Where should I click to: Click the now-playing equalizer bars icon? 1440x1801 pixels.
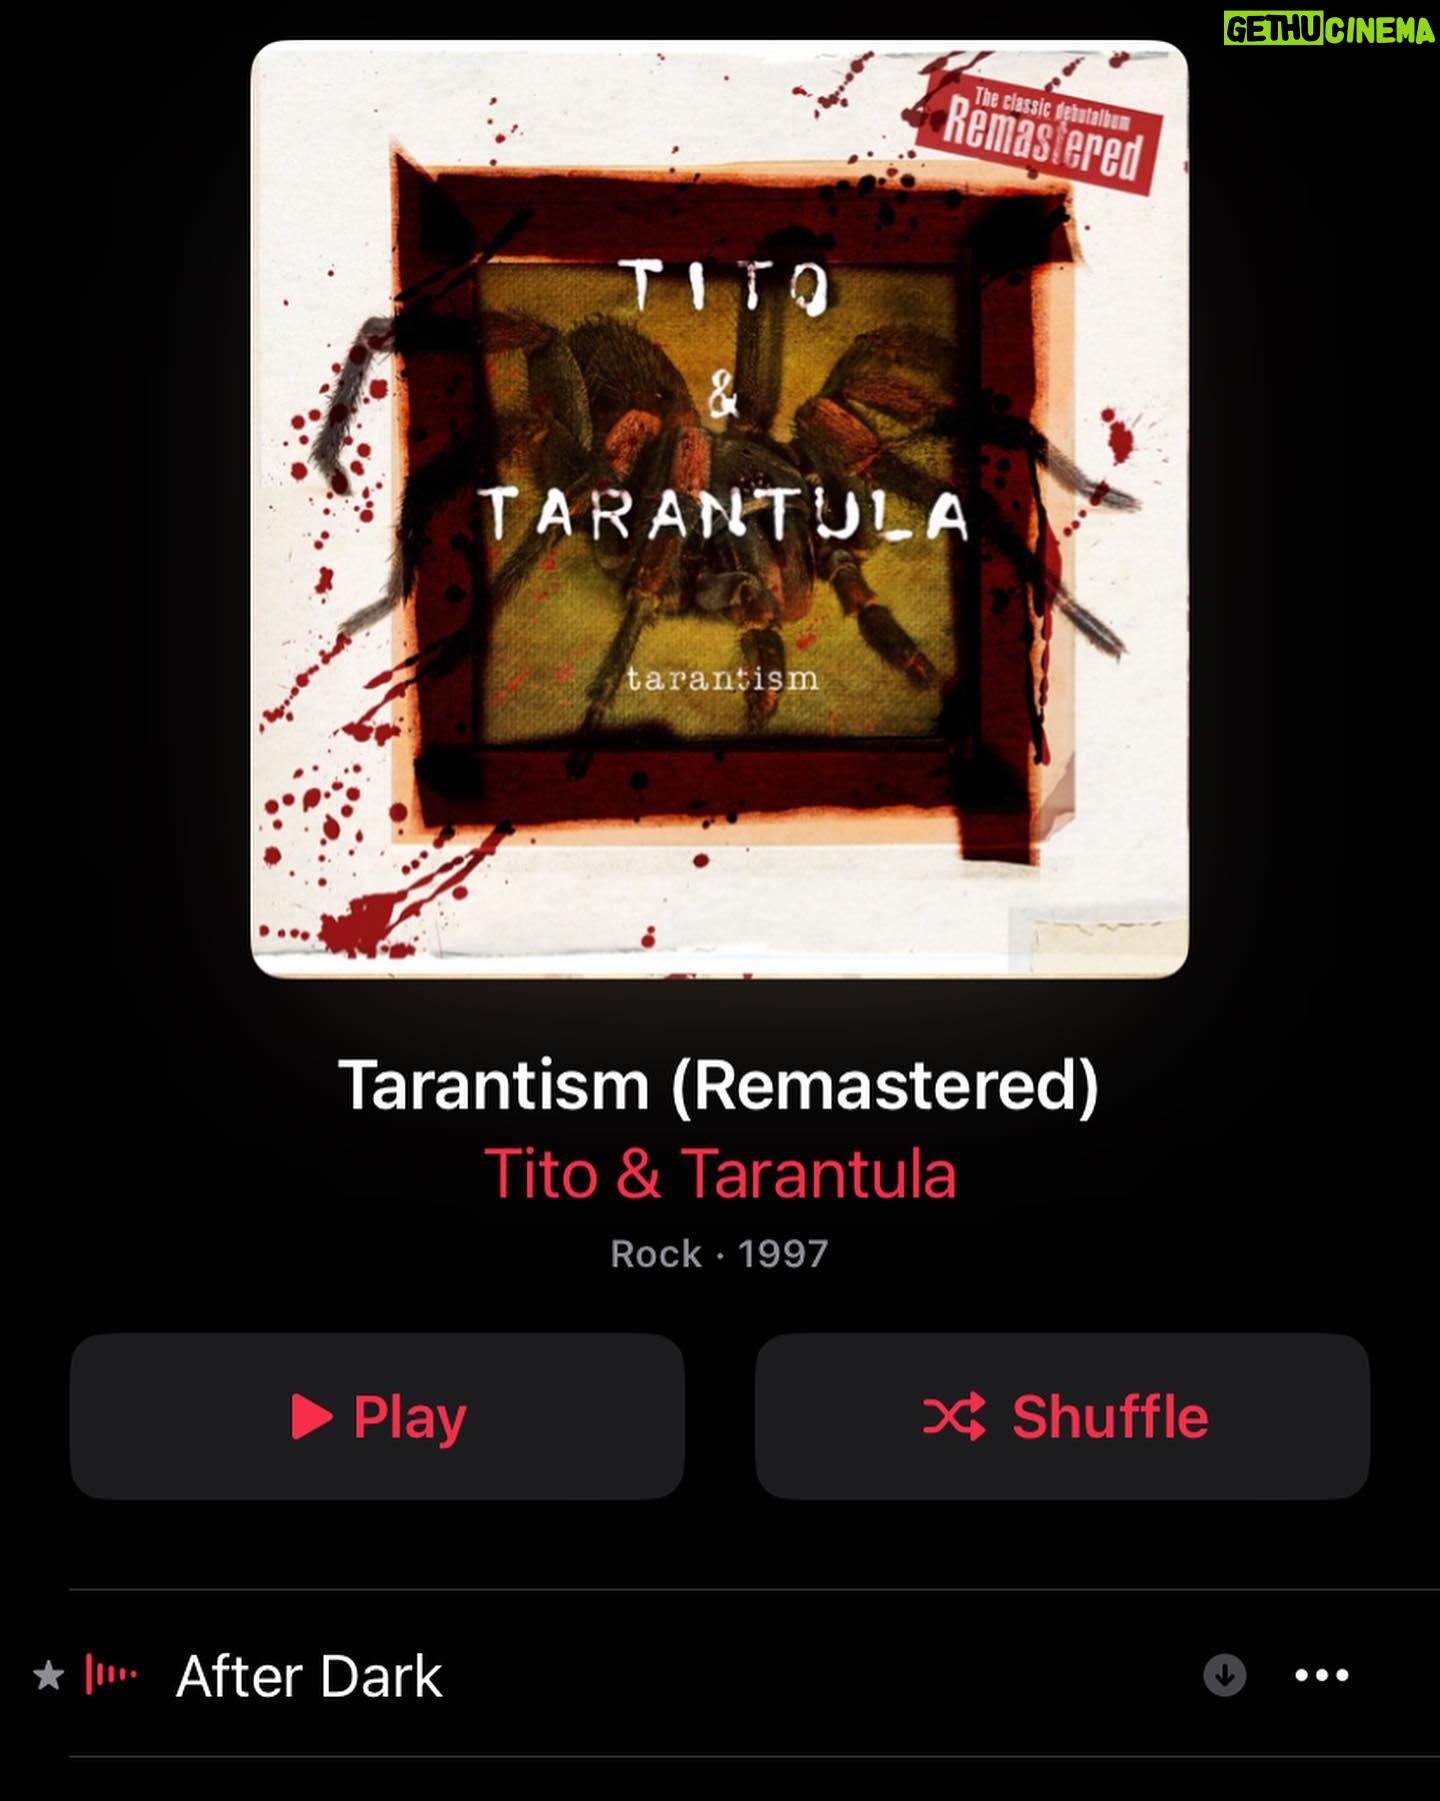111,1674
